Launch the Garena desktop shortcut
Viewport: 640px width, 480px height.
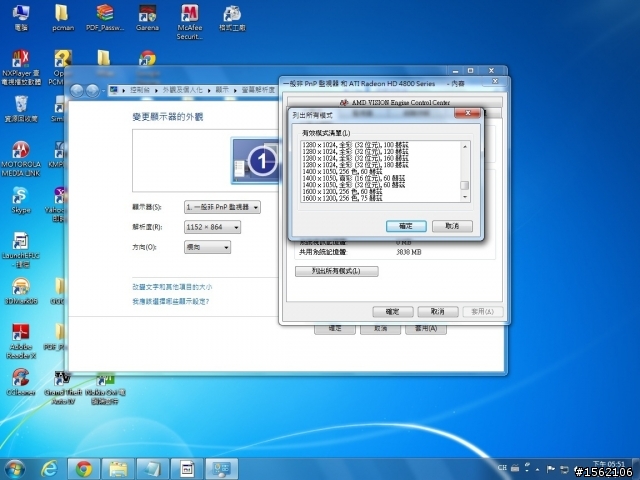(147, 18)
